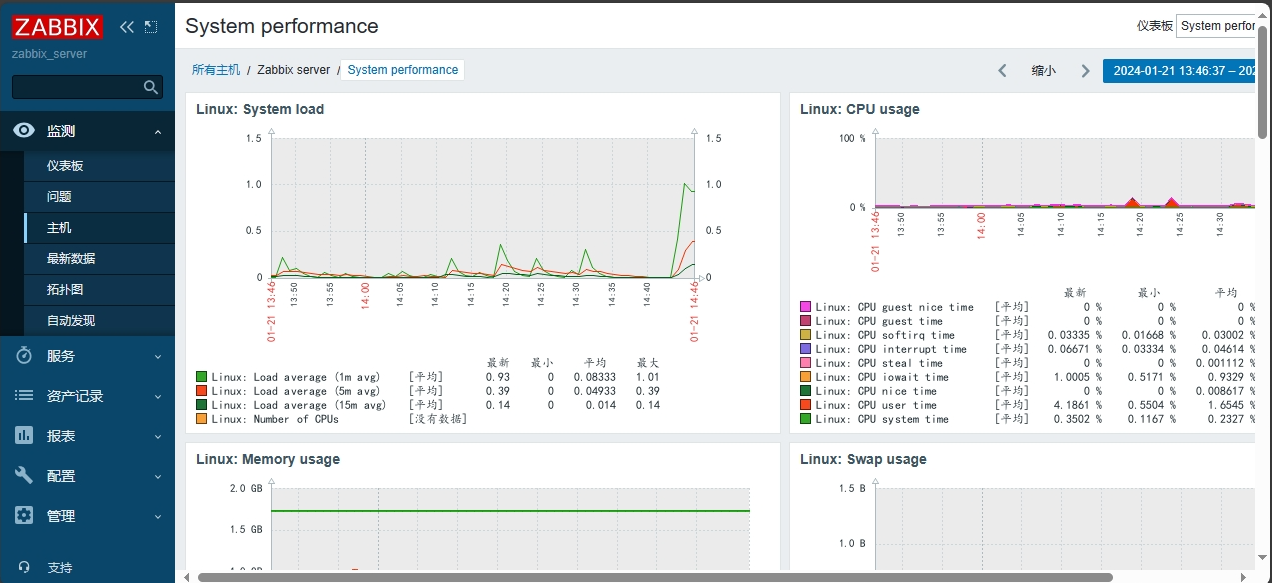Click the 资产记录 list icon
The image size is (1272, 583).
pos(24,396)
